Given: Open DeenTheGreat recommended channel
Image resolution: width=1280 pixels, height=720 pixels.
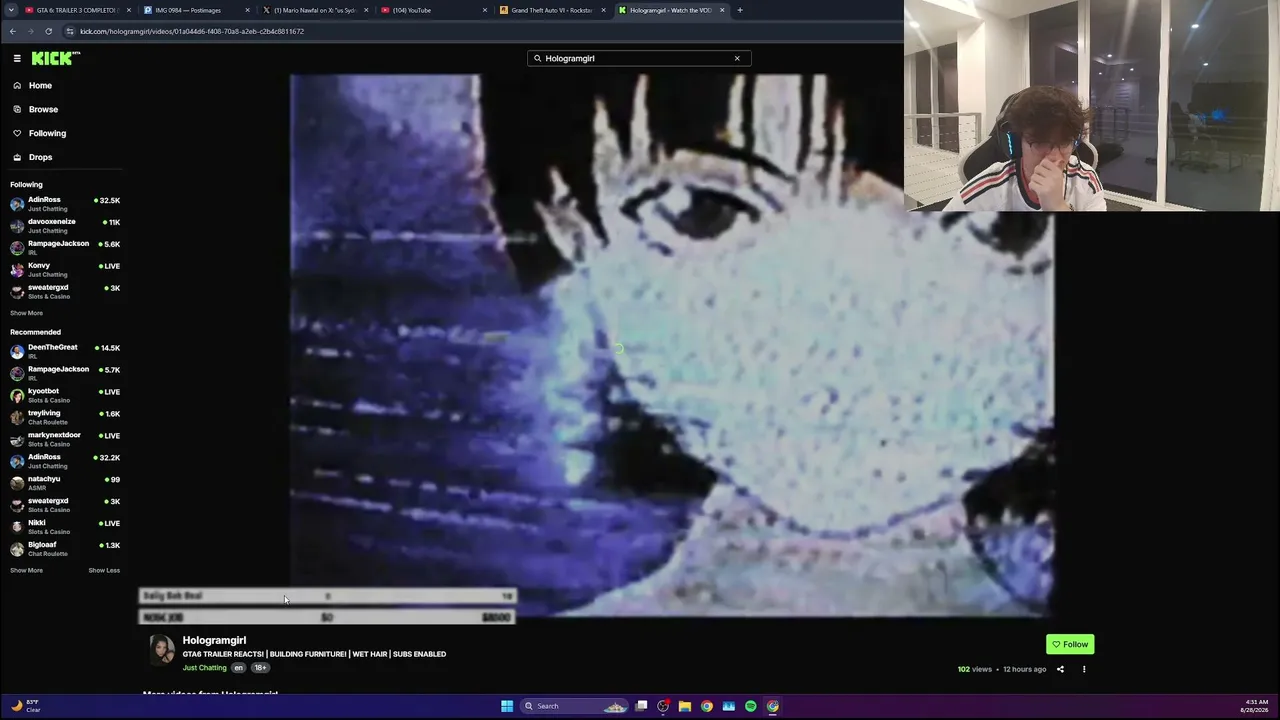Looking at the screenshot, I should [x=65, y=351].
